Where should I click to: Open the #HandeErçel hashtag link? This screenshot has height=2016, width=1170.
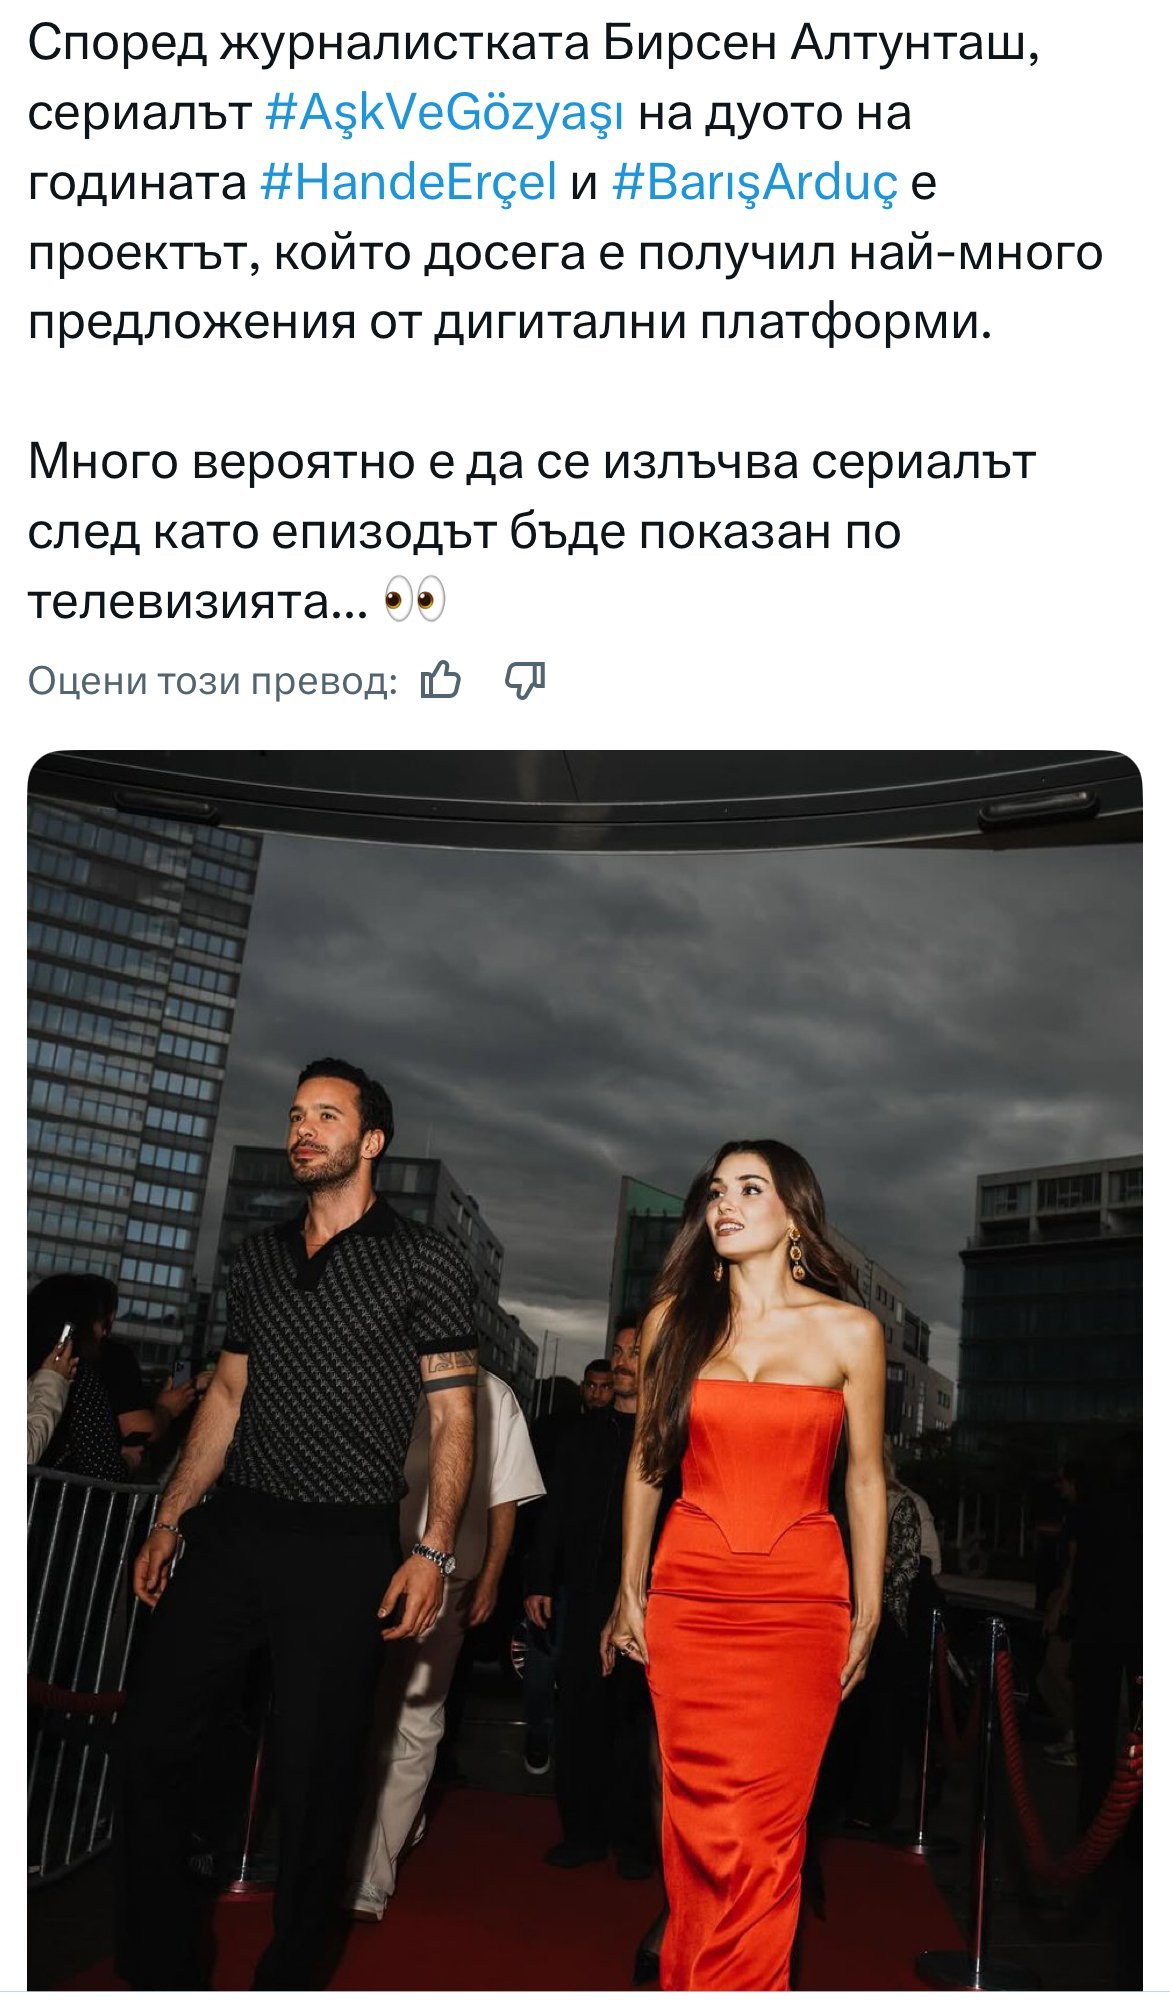(407, 183)
